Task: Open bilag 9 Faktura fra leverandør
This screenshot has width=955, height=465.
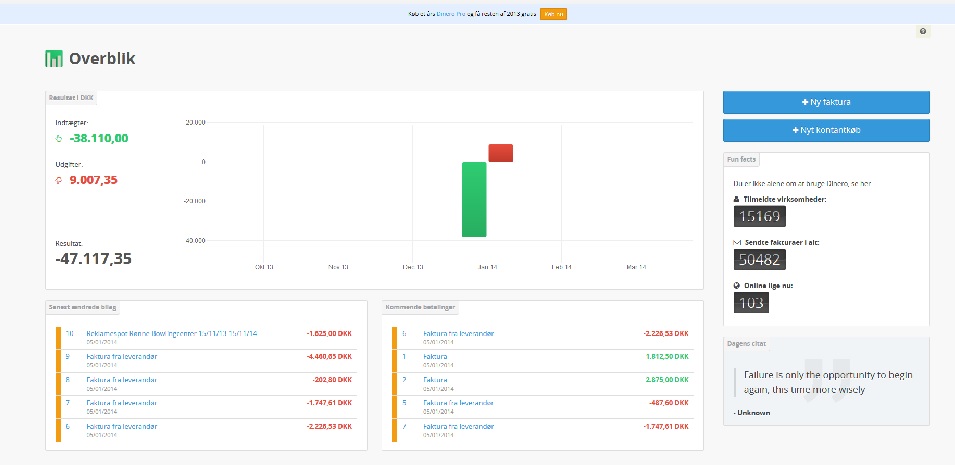Action: coord(124,356)
